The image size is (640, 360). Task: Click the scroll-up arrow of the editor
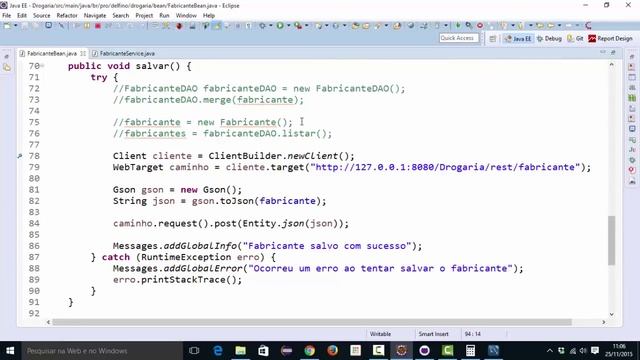[611, 64]
